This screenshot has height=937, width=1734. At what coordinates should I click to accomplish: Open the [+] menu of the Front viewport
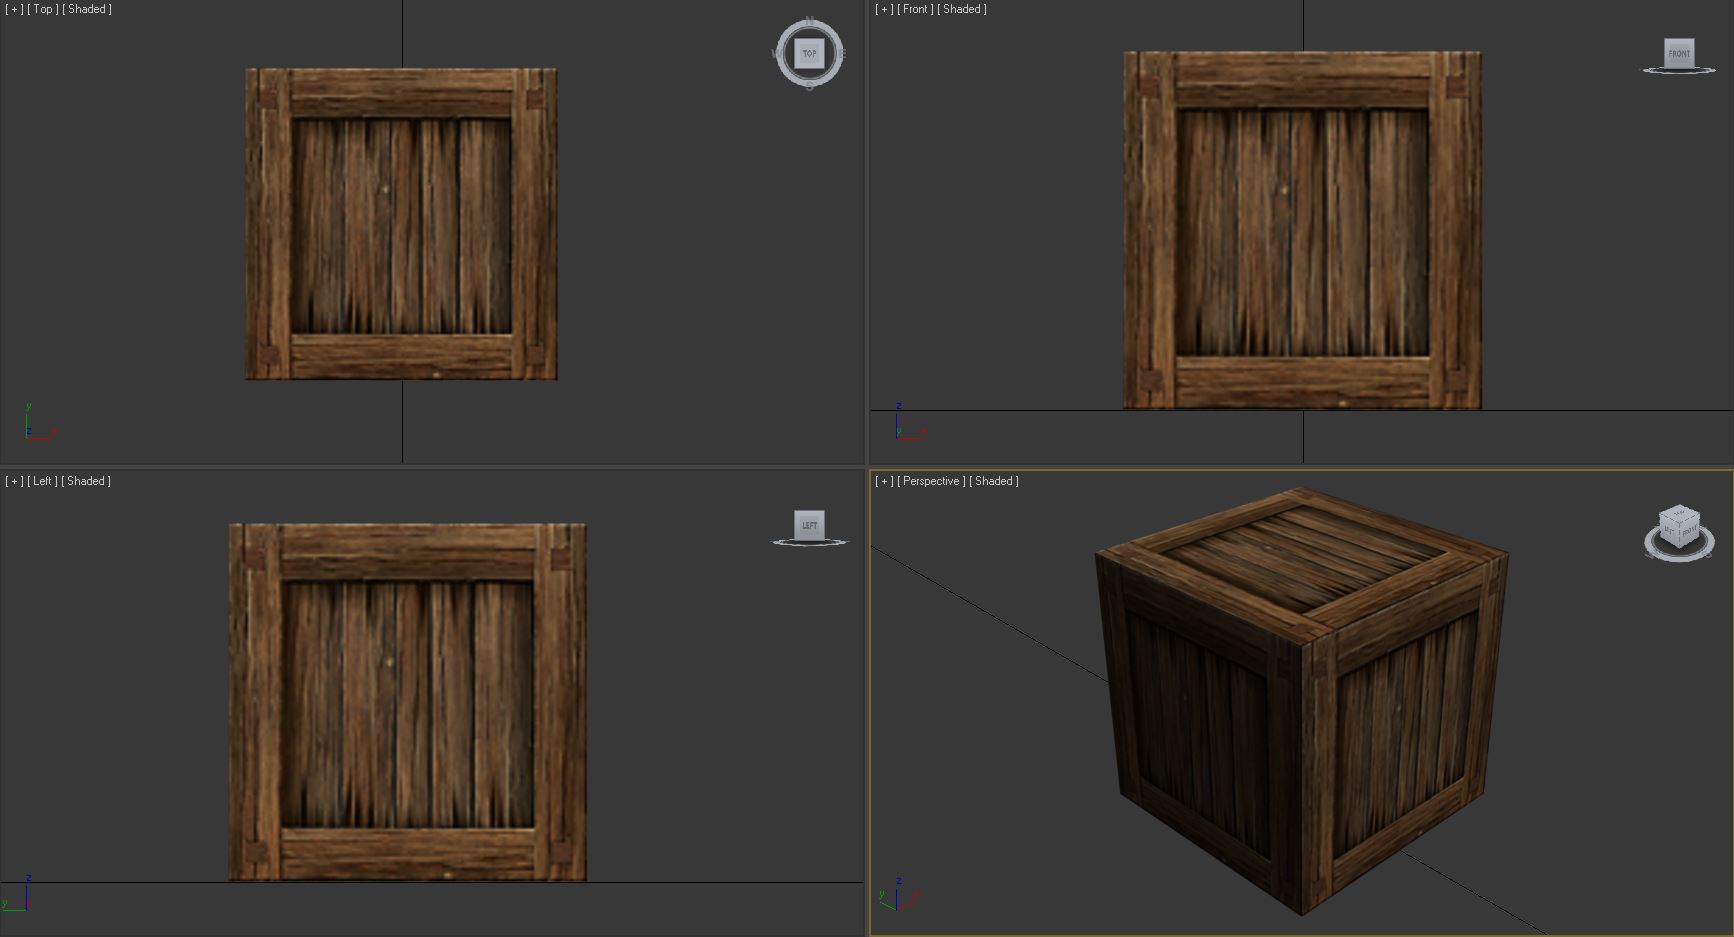884,9
